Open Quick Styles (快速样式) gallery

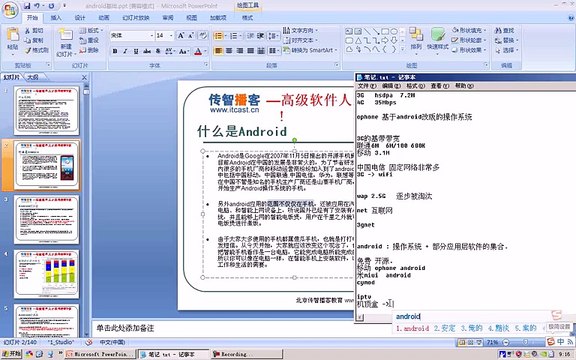438,40
